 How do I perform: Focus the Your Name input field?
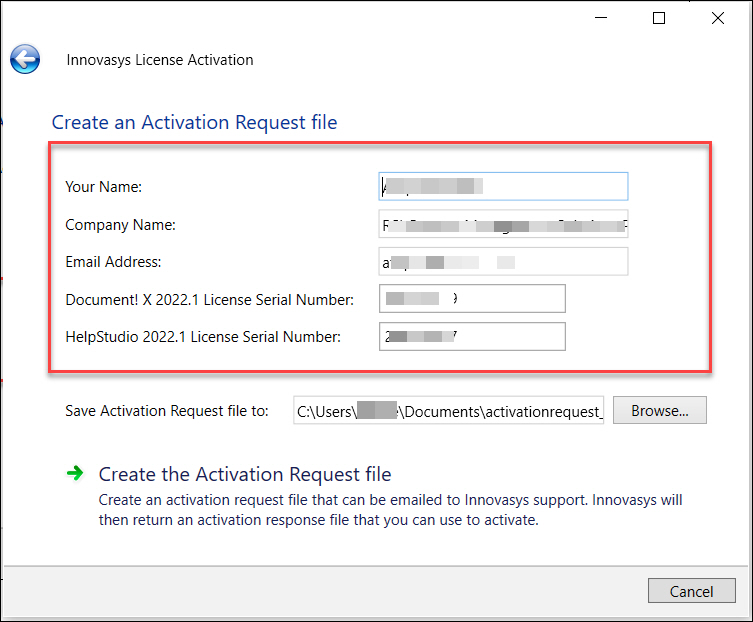pyautogui.click(x=503, y=186)
